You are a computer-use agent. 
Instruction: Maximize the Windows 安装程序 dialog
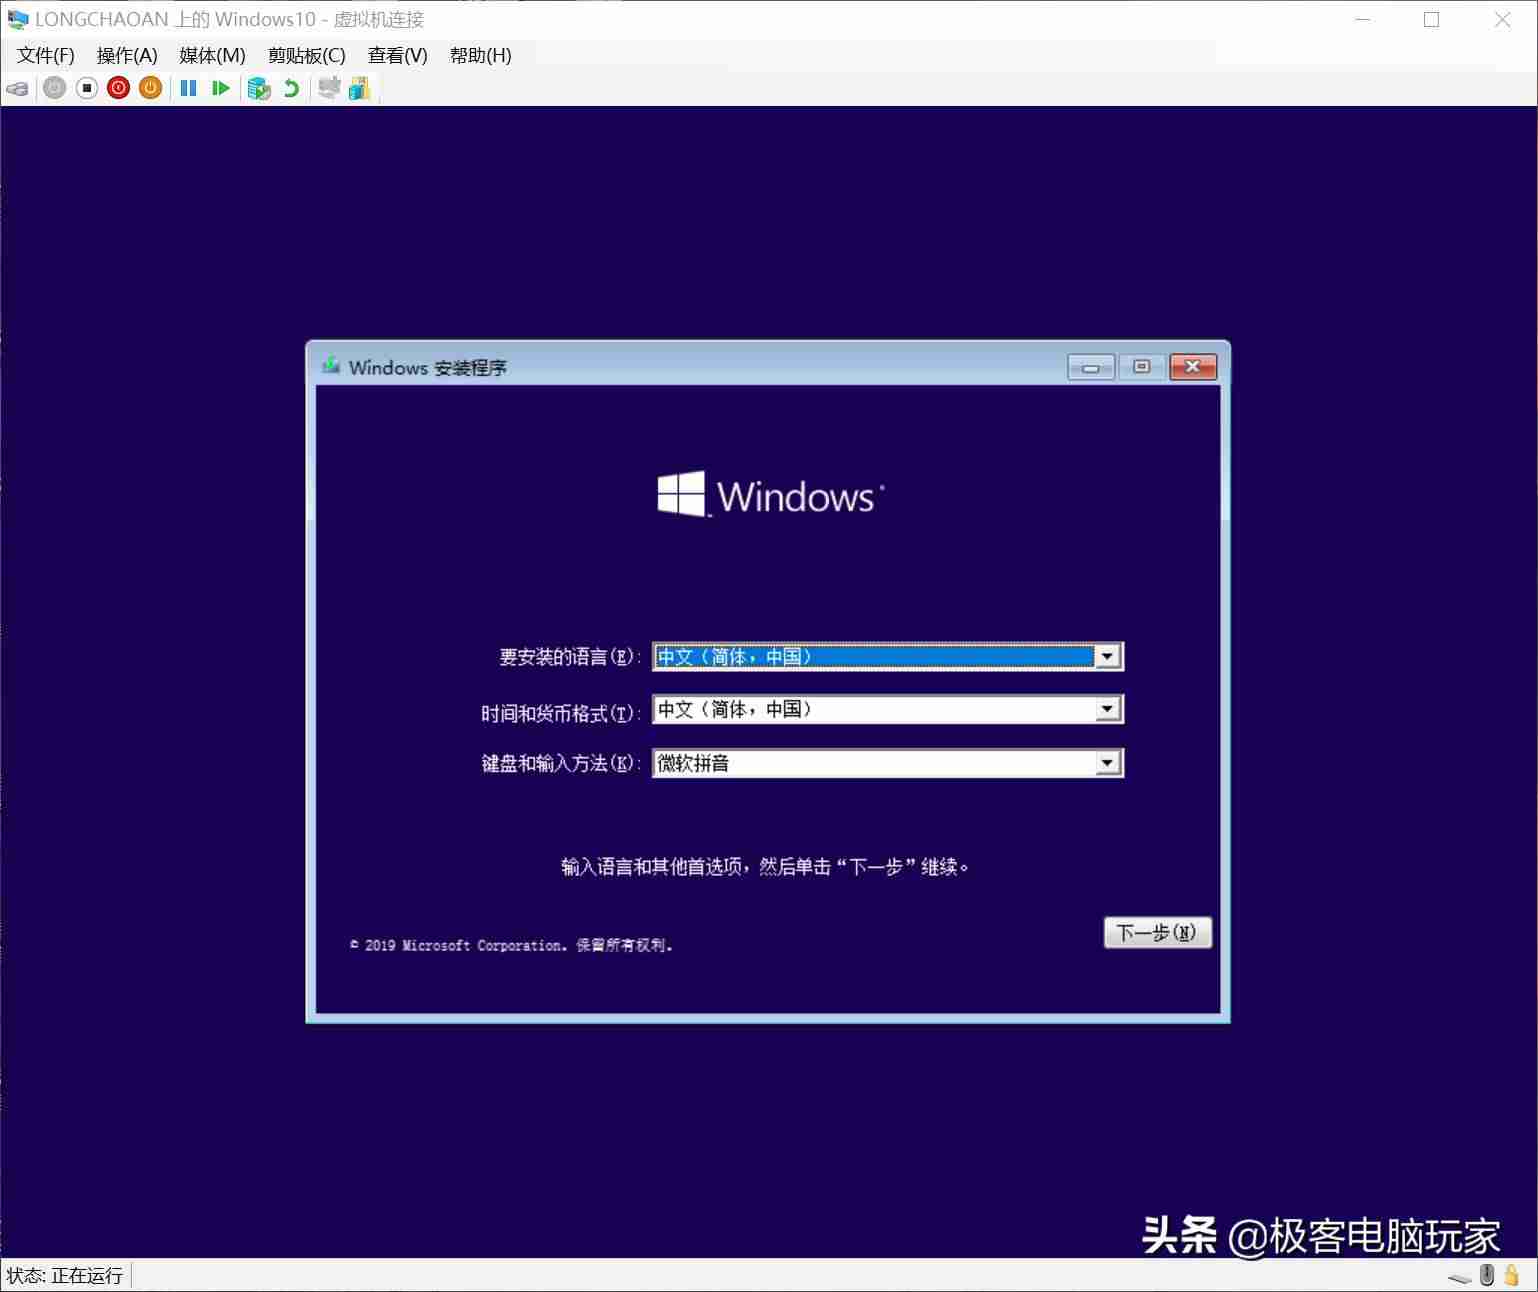click(1141, 367)
